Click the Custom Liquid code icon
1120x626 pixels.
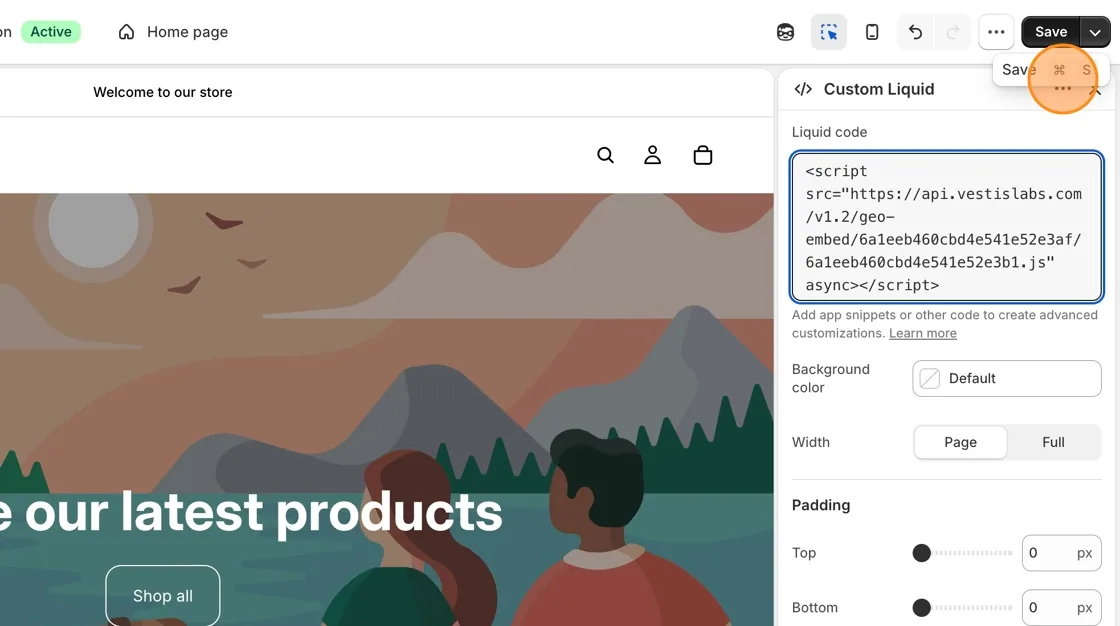point(803,89)
